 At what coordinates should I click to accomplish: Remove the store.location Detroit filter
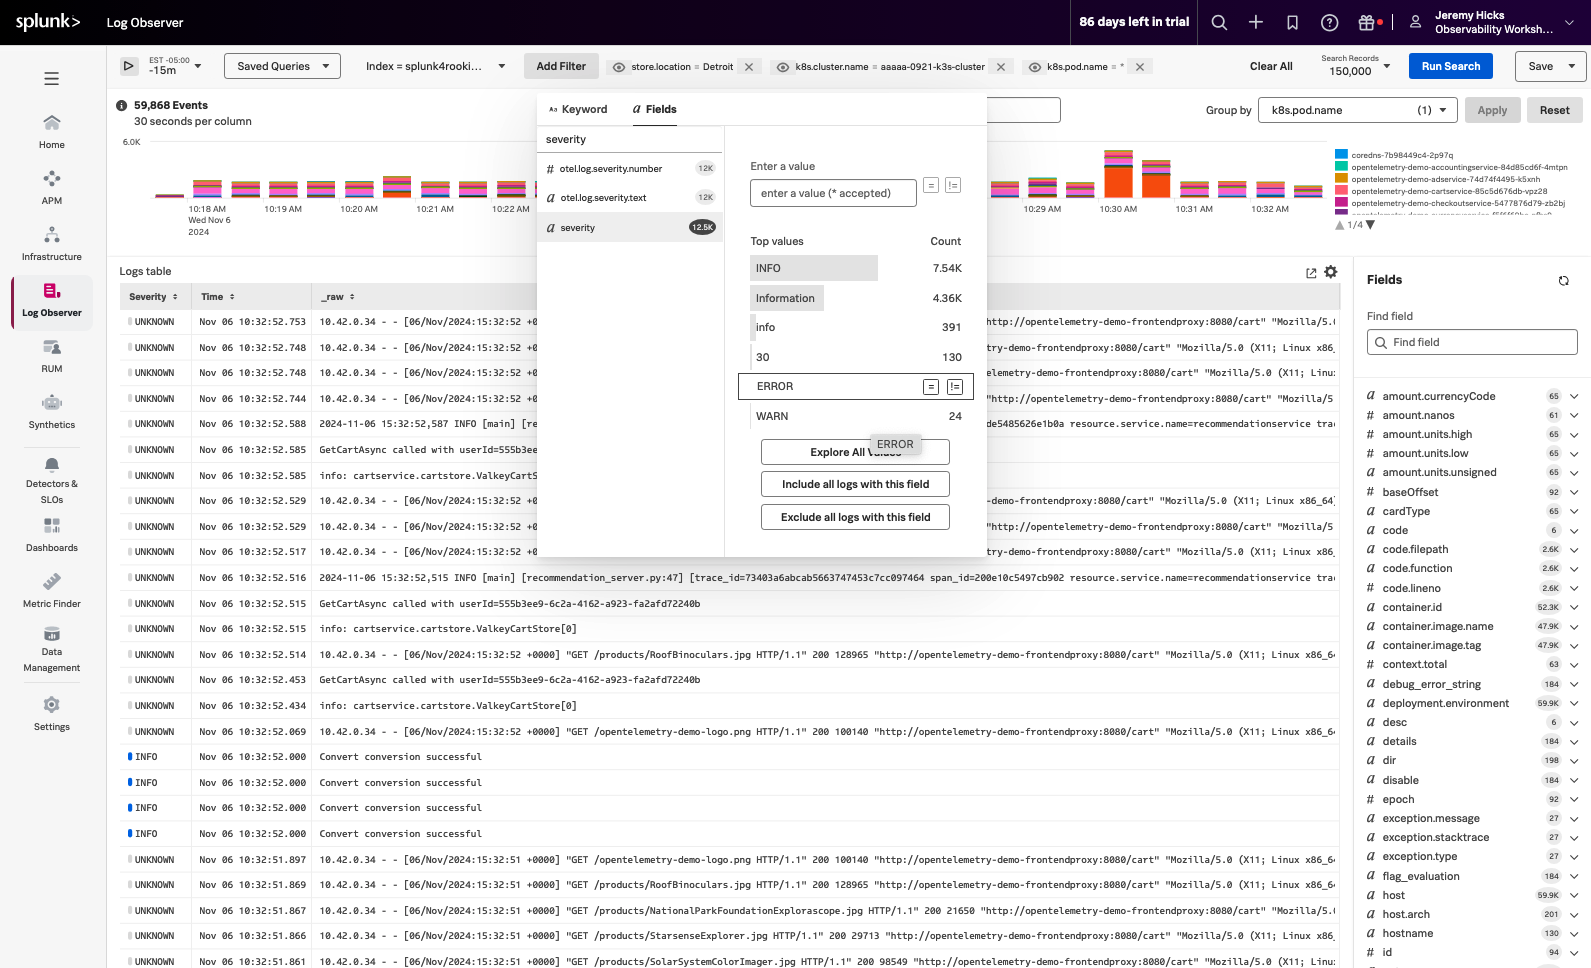[x=748, y=67]
